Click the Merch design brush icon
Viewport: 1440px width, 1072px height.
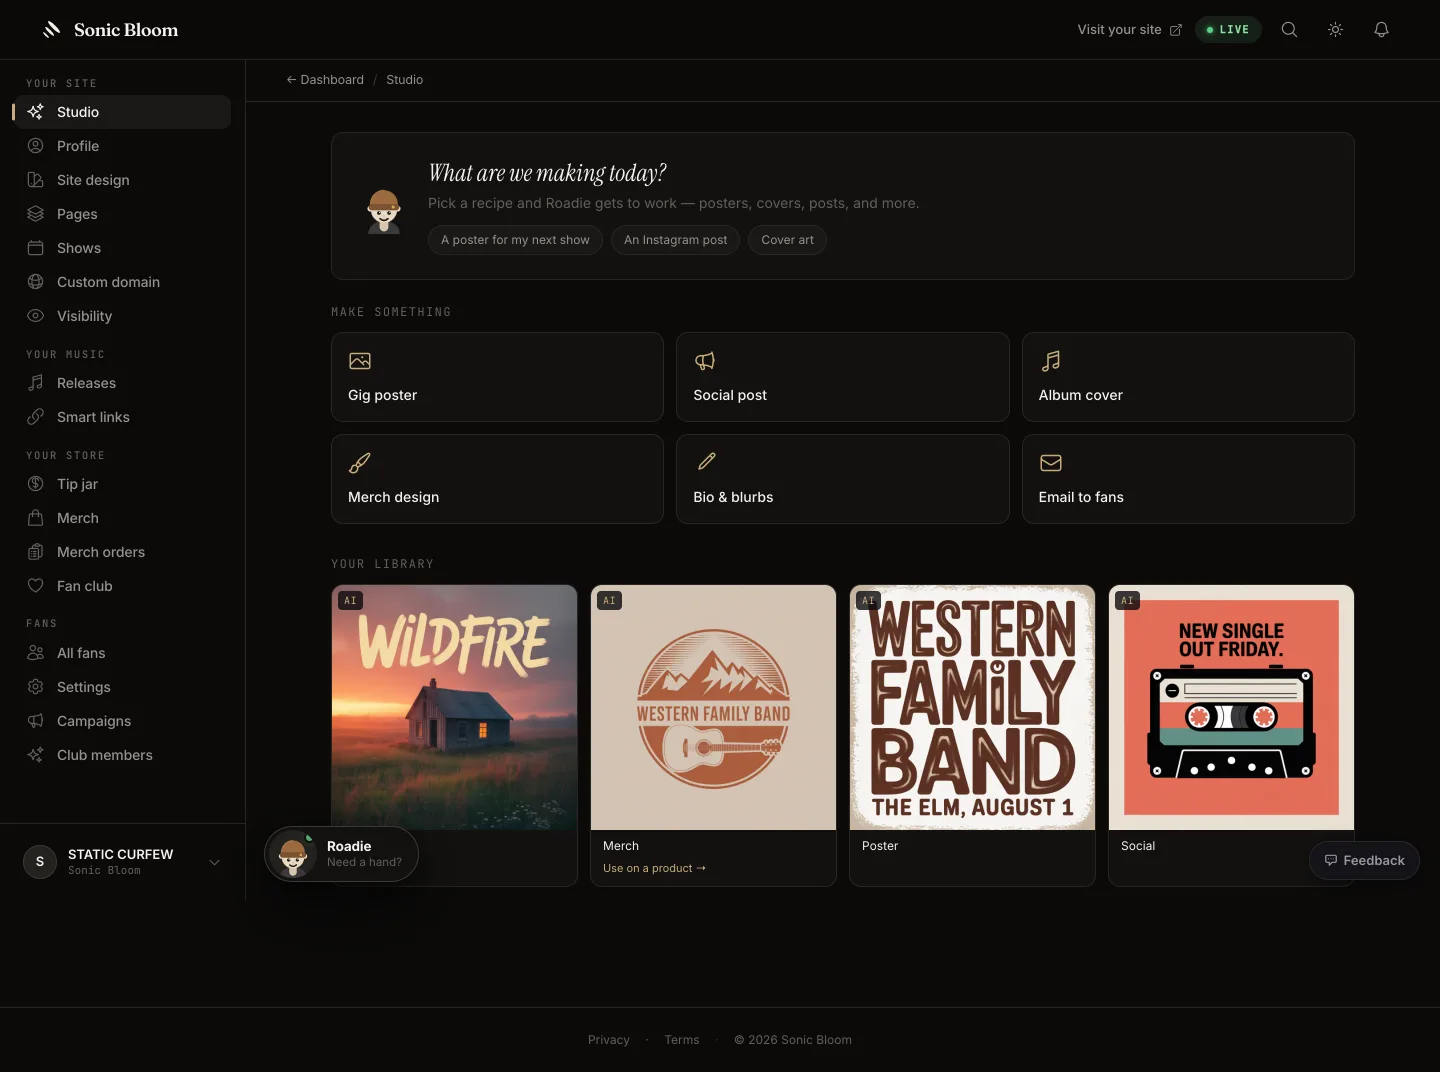[x=360, y=463]
